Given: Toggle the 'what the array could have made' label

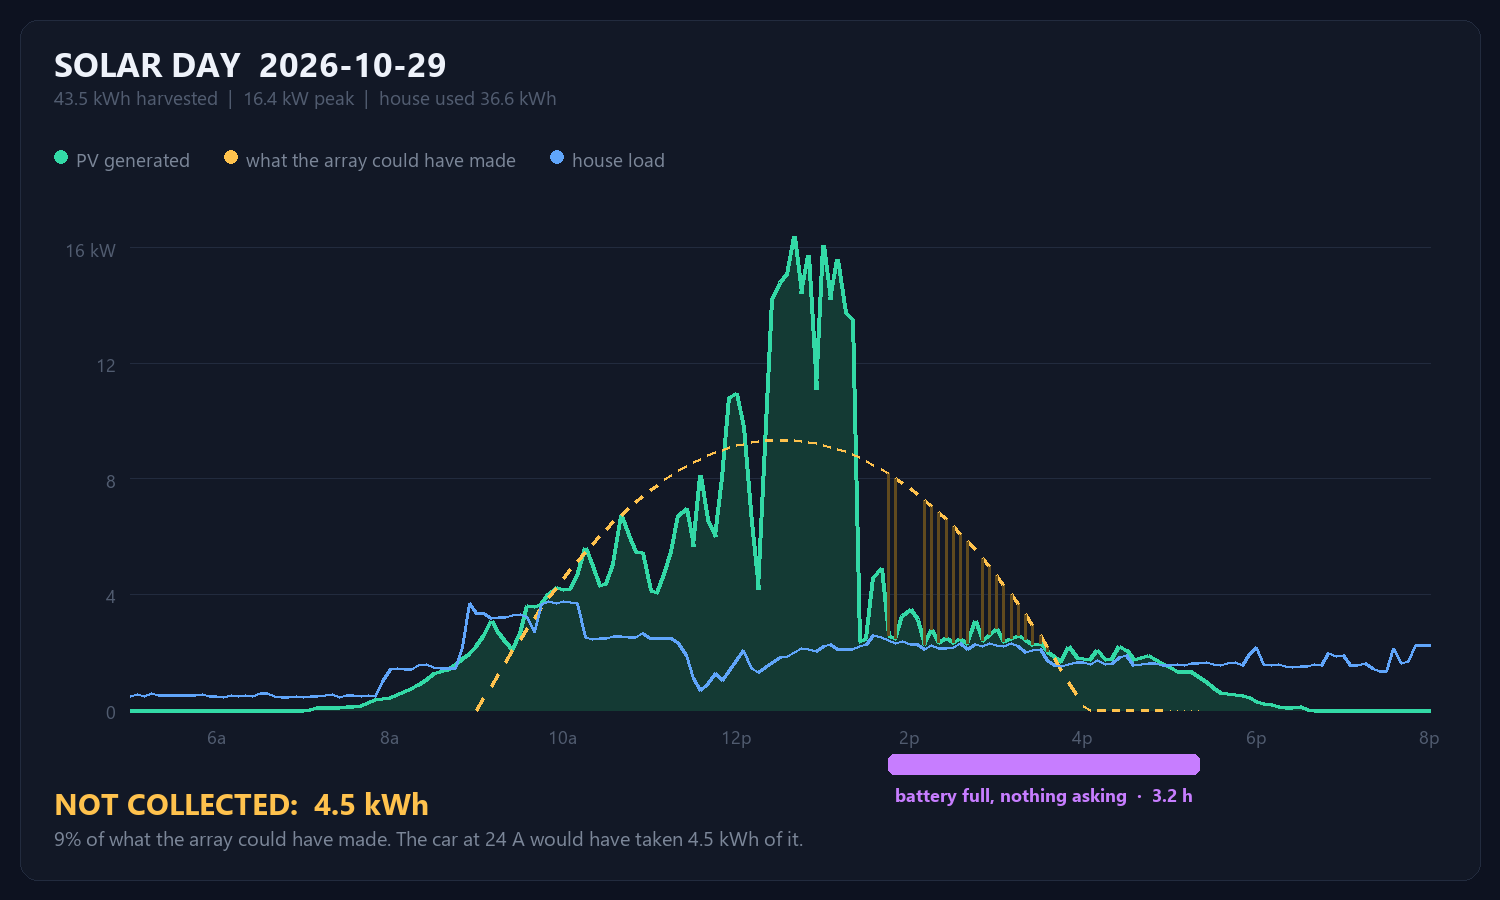Looking at the screenshot, I should pos(381,160).
